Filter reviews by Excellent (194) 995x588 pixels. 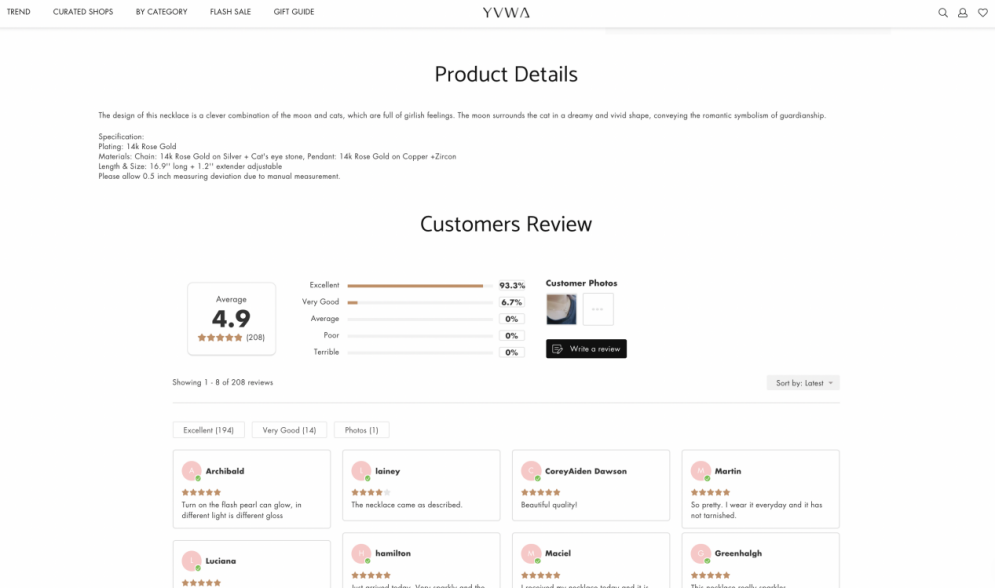coord(208,430)
